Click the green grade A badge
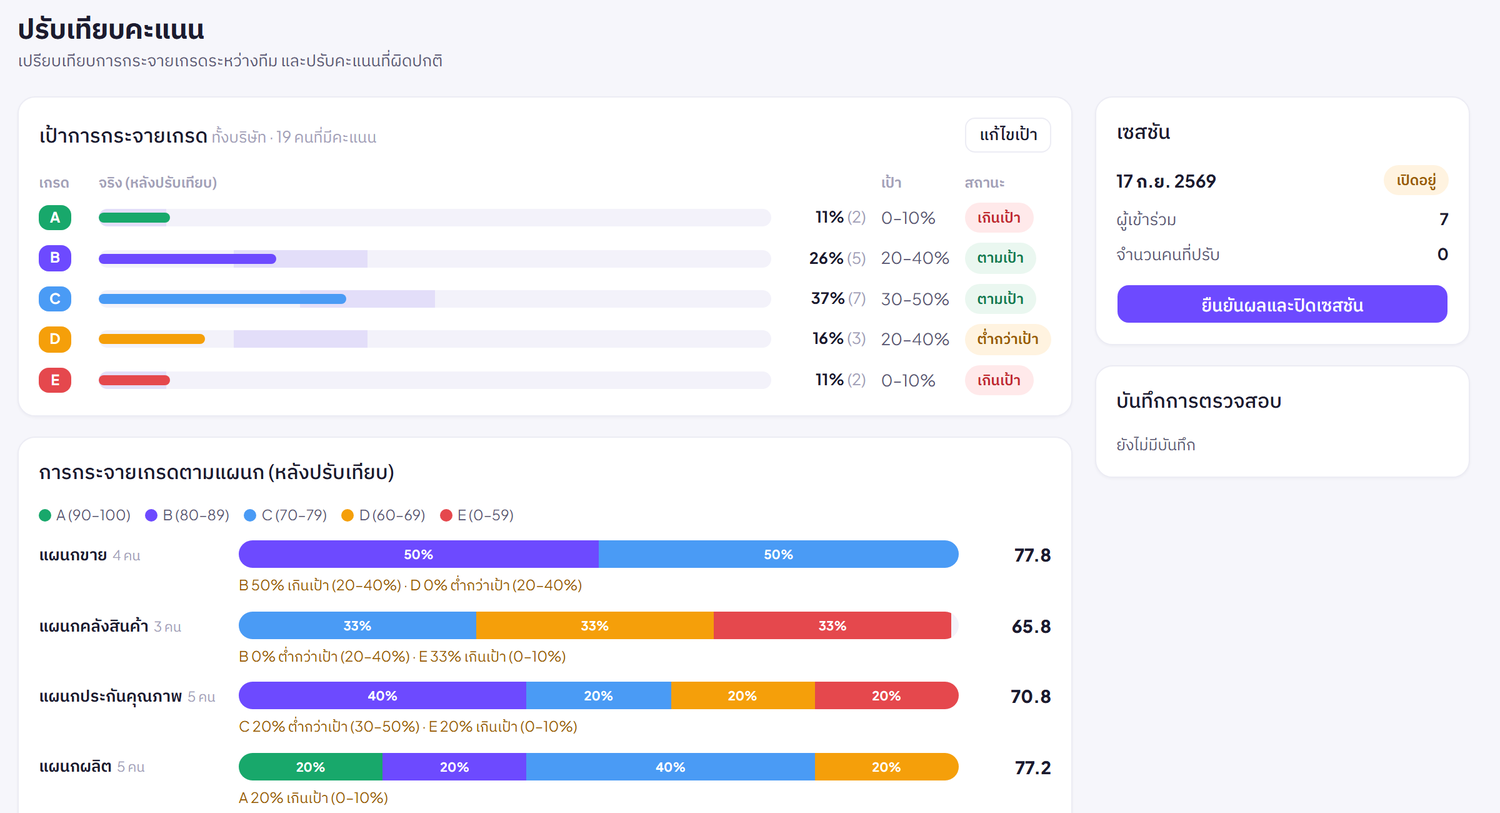 55,217
